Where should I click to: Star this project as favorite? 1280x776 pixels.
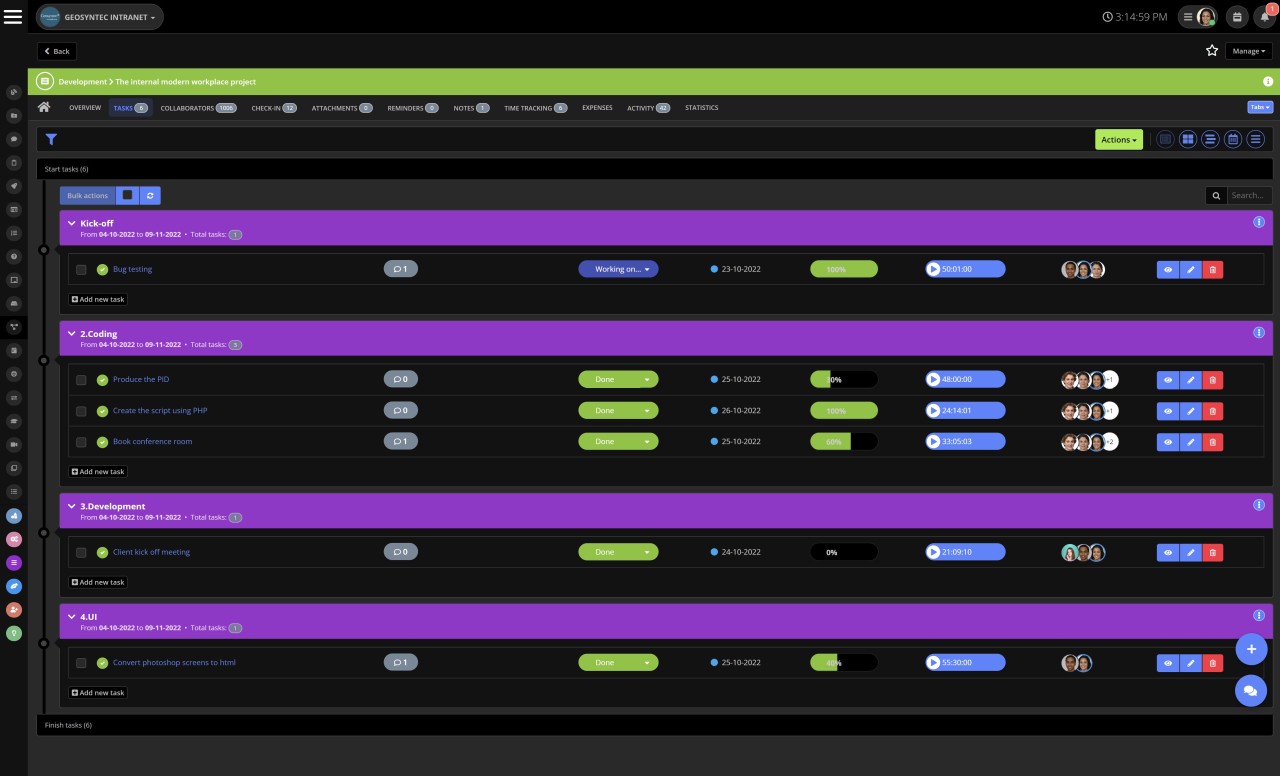point(1212,51)
